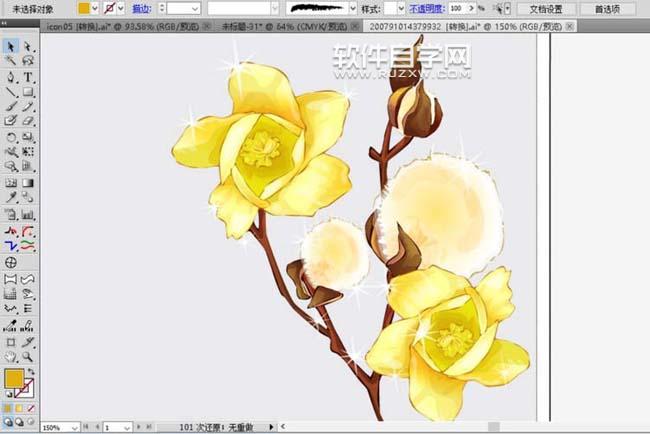Viewport: 650px width, 434px height.
Task: Open the fill color dropdown in control bar
Action: point(98,8)
